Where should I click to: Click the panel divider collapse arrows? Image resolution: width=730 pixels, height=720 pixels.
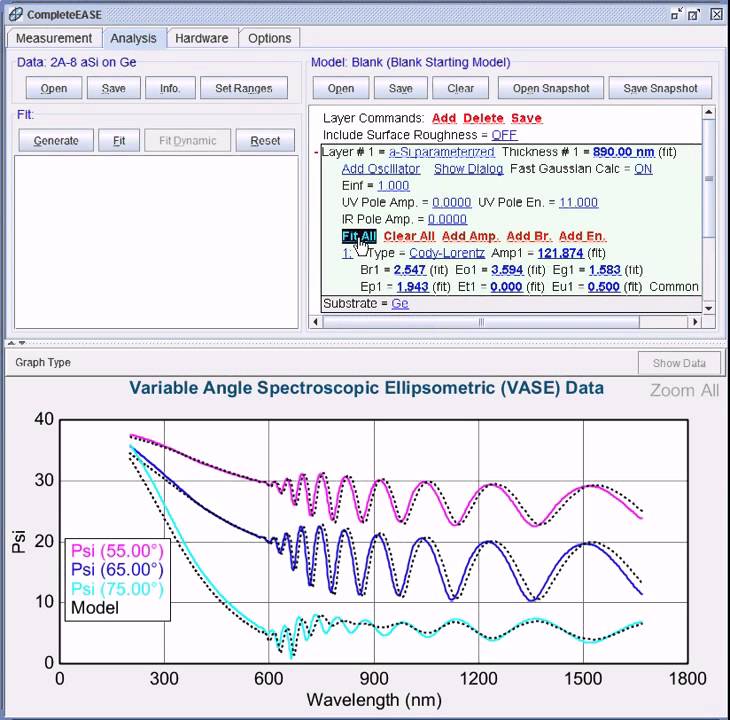(16, 343)
